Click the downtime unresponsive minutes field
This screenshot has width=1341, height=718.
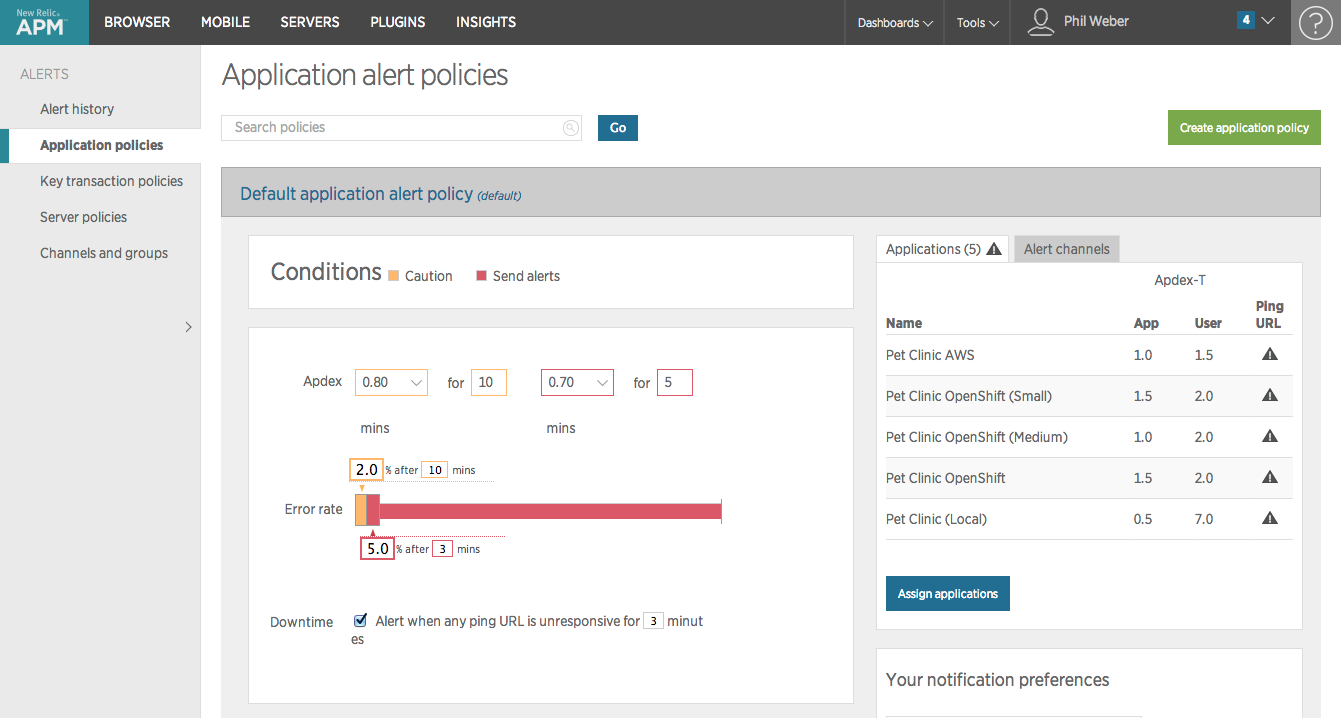[653, 620]
